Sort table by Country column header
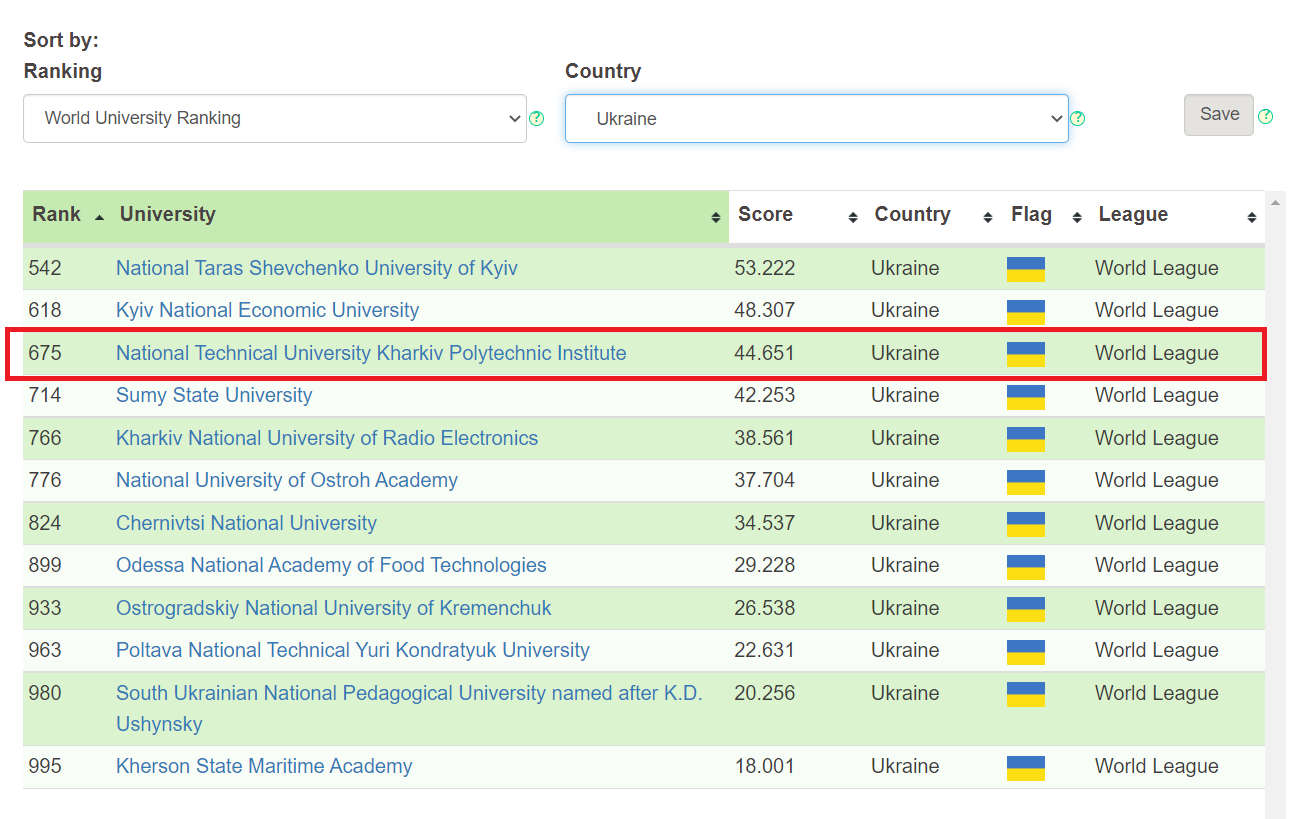 point(934,215)
